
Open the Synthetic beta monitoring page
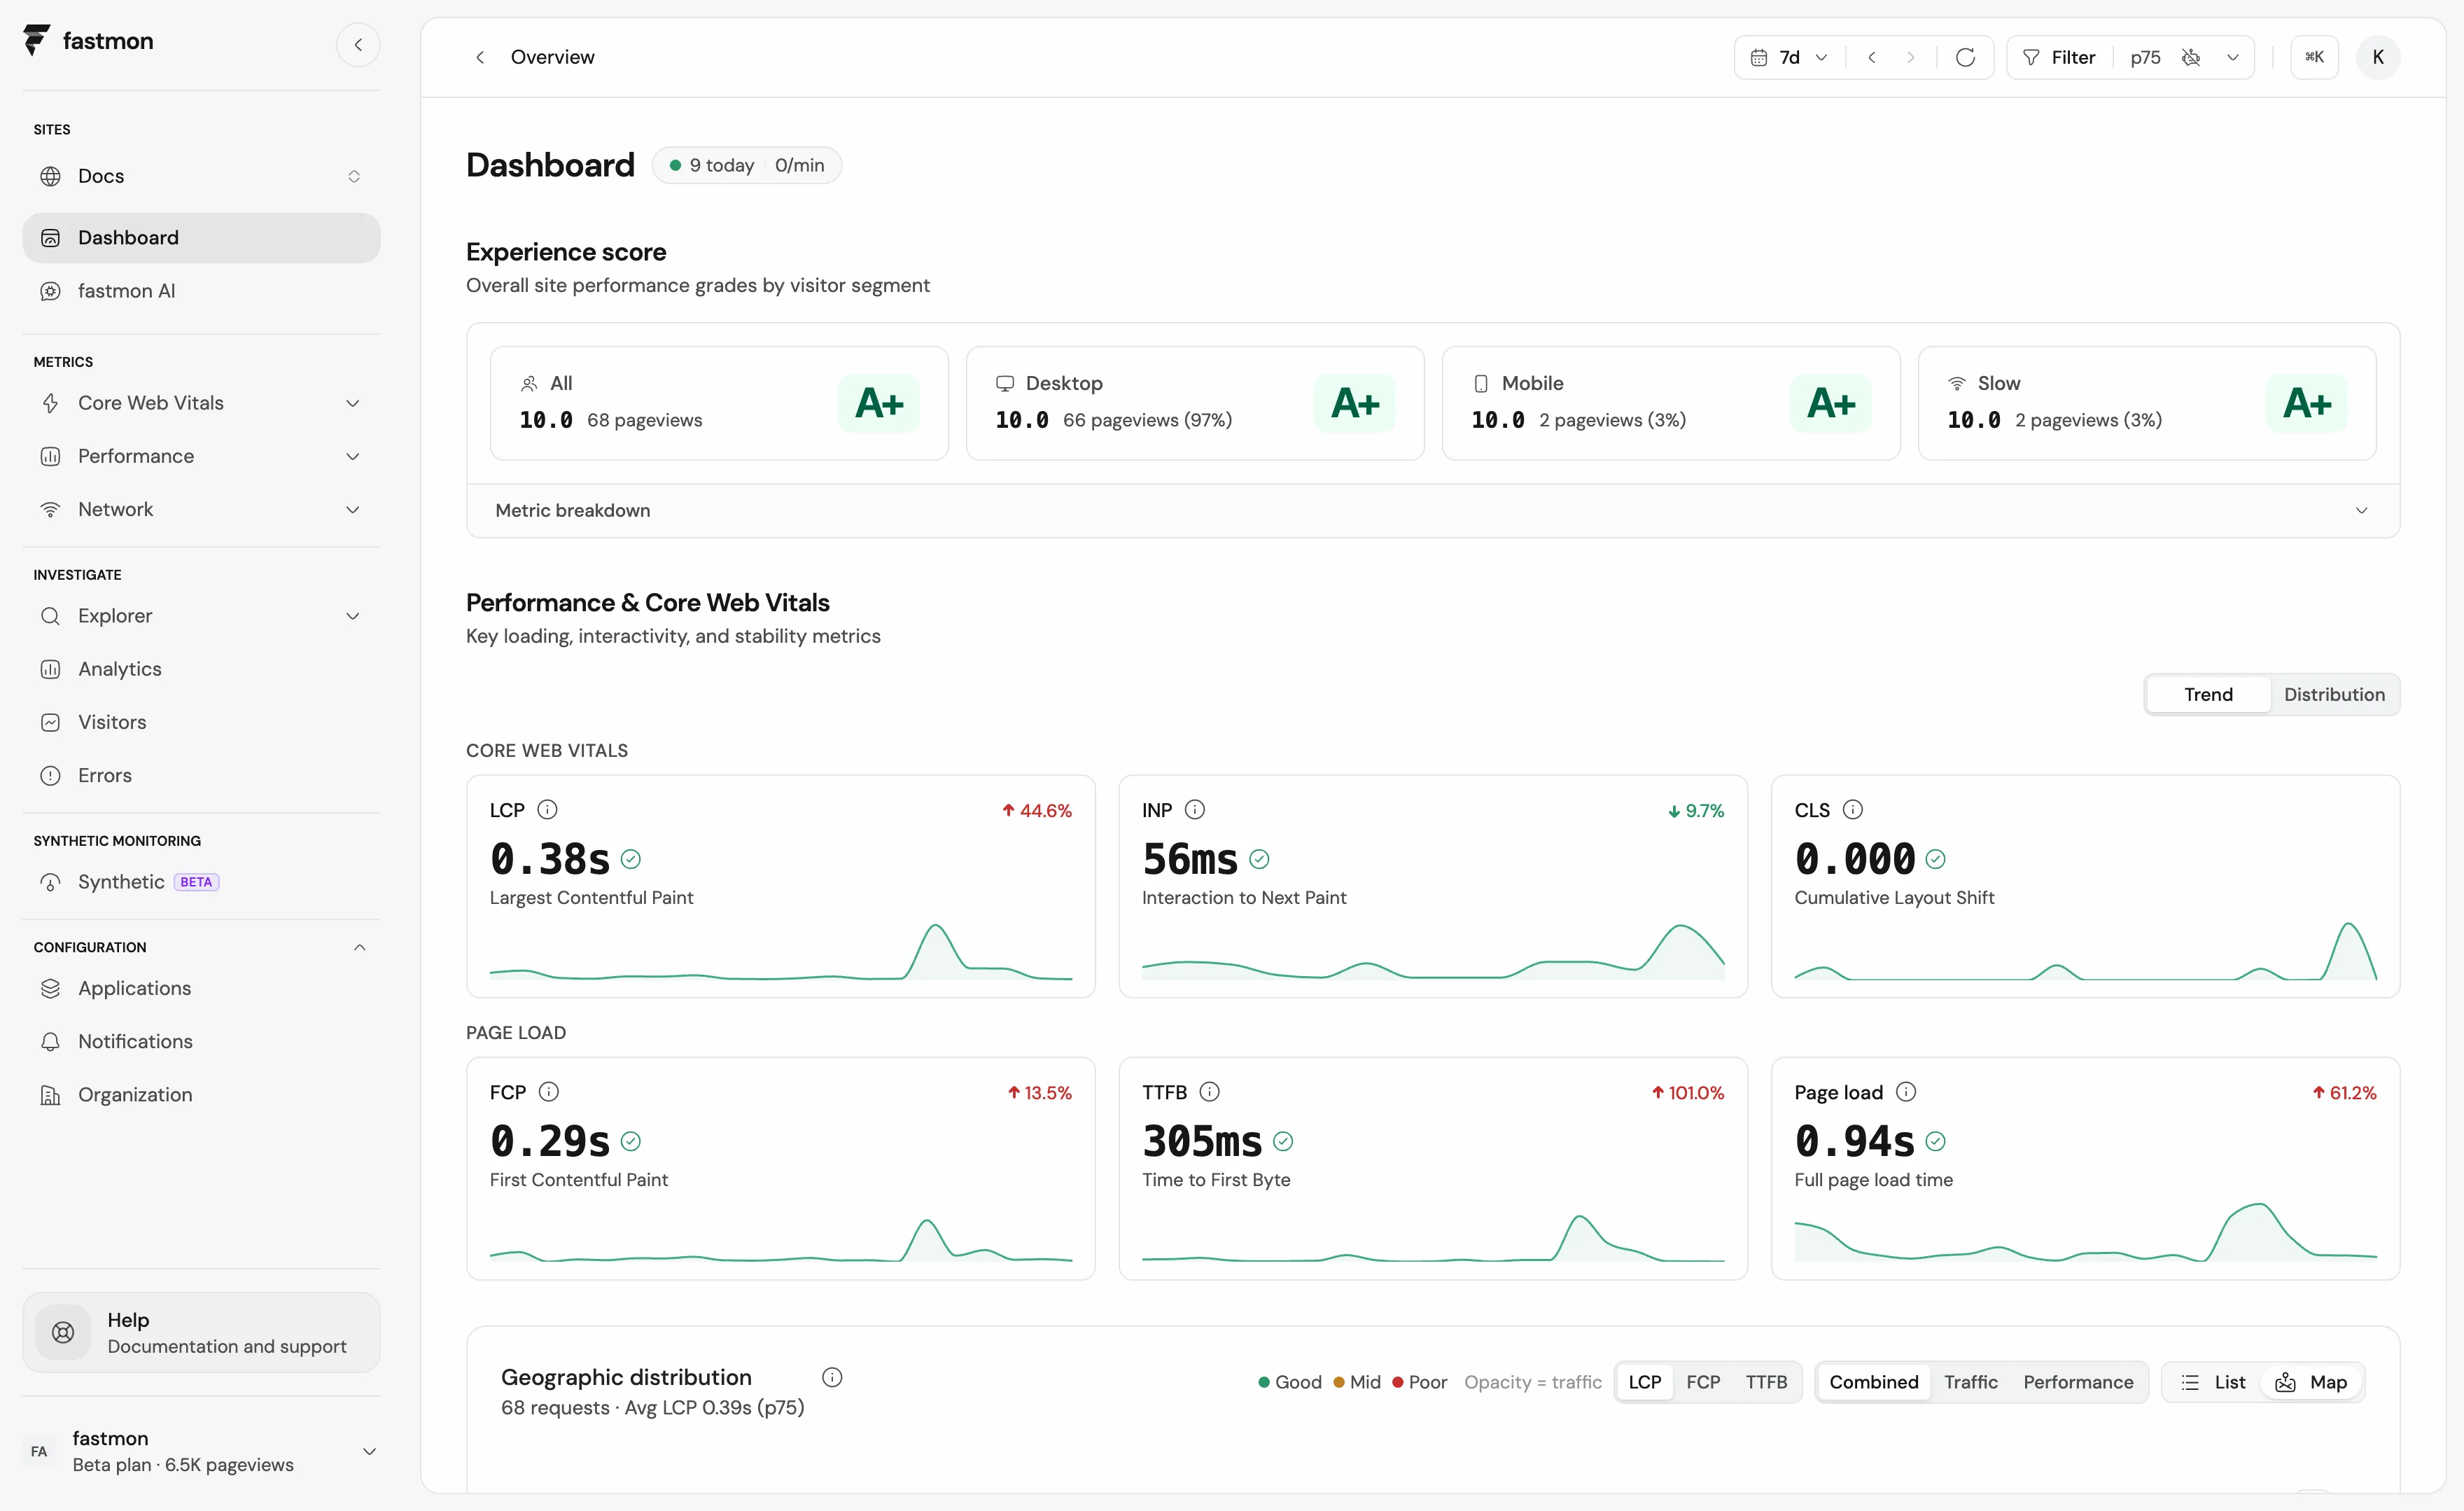pyautogui.click(x=201, y=882)
